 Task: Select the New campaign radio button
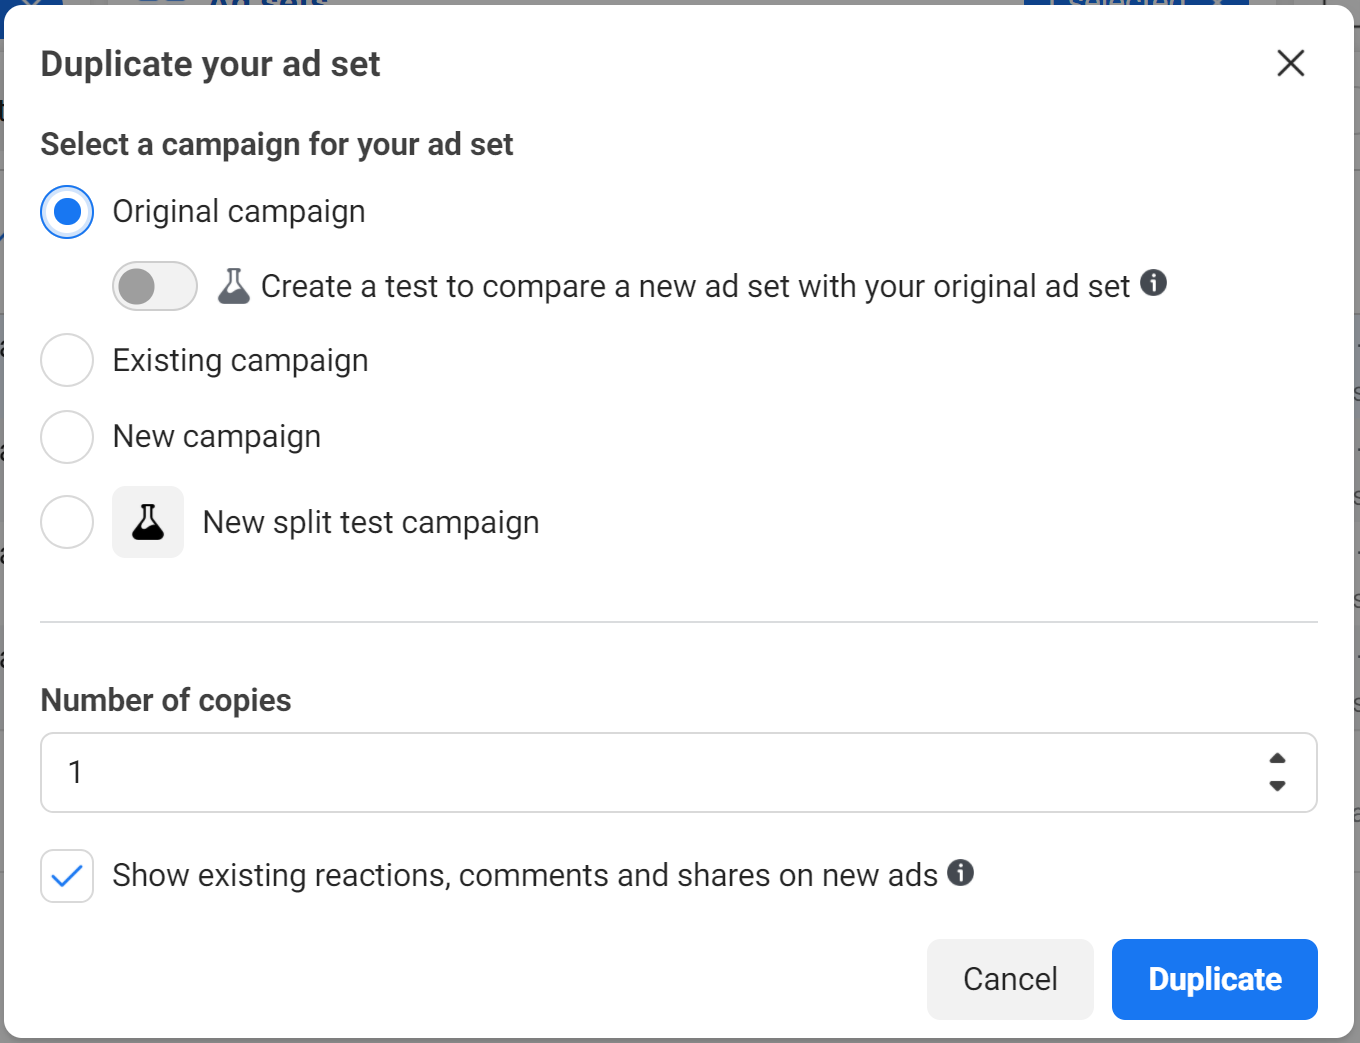[67, 437]
